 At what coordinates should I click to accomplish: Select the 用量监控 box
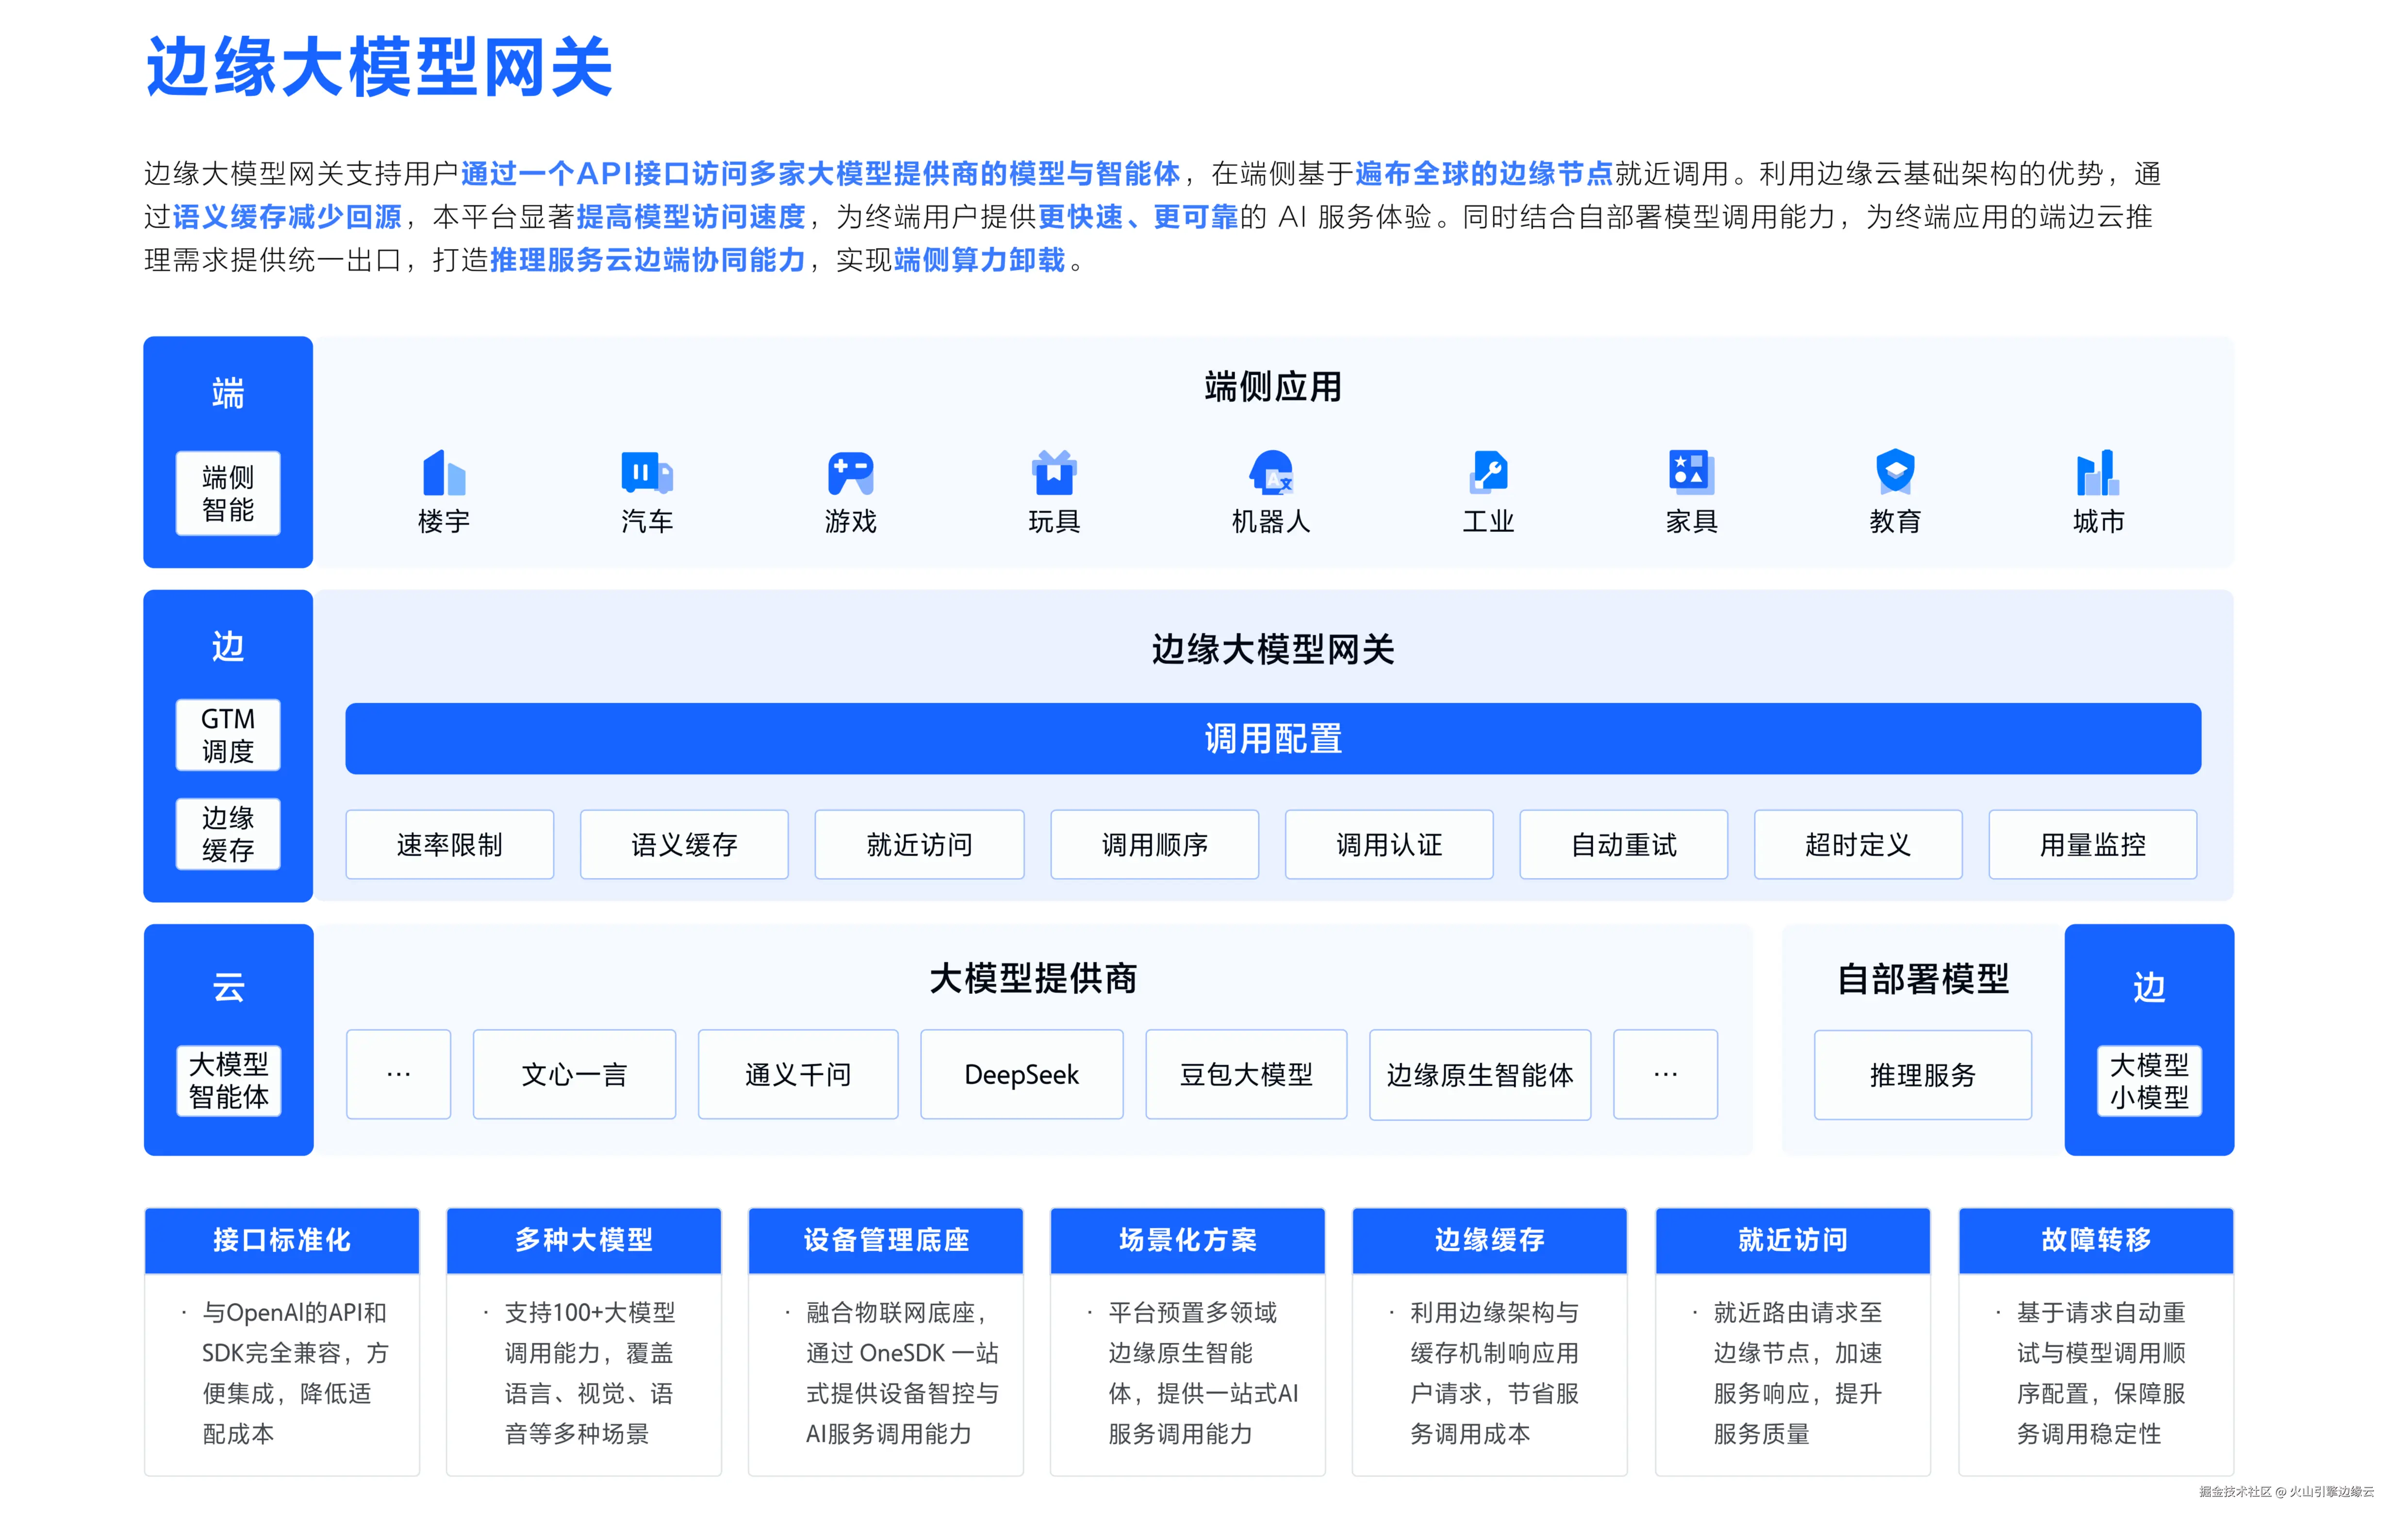click(2092, 845)
